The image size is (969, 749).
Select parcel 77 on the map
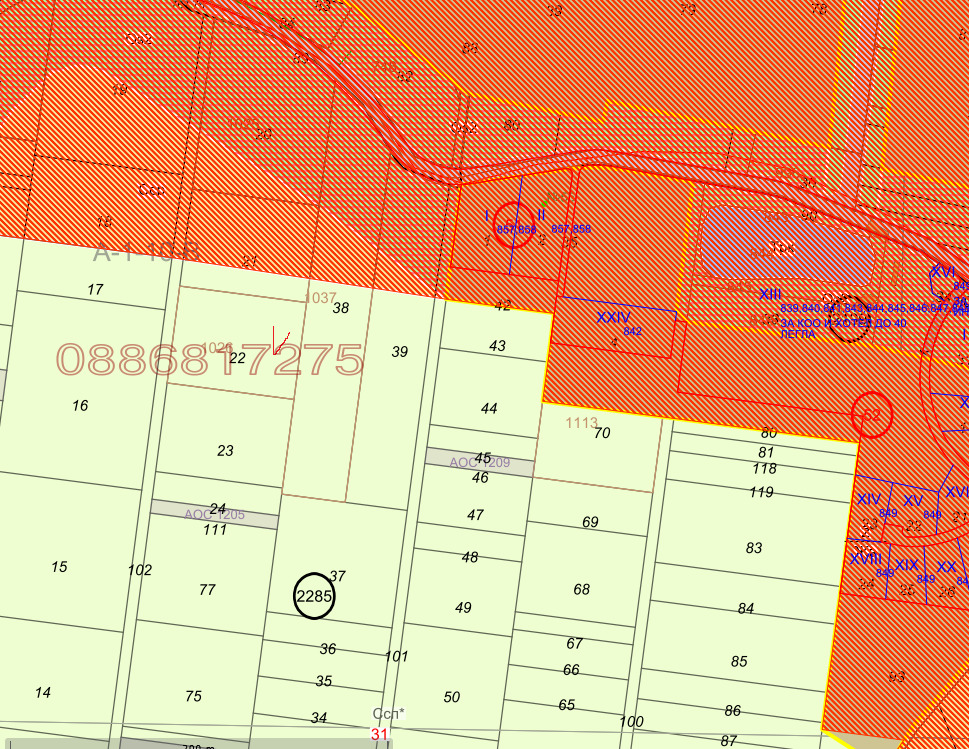point(207,590)
